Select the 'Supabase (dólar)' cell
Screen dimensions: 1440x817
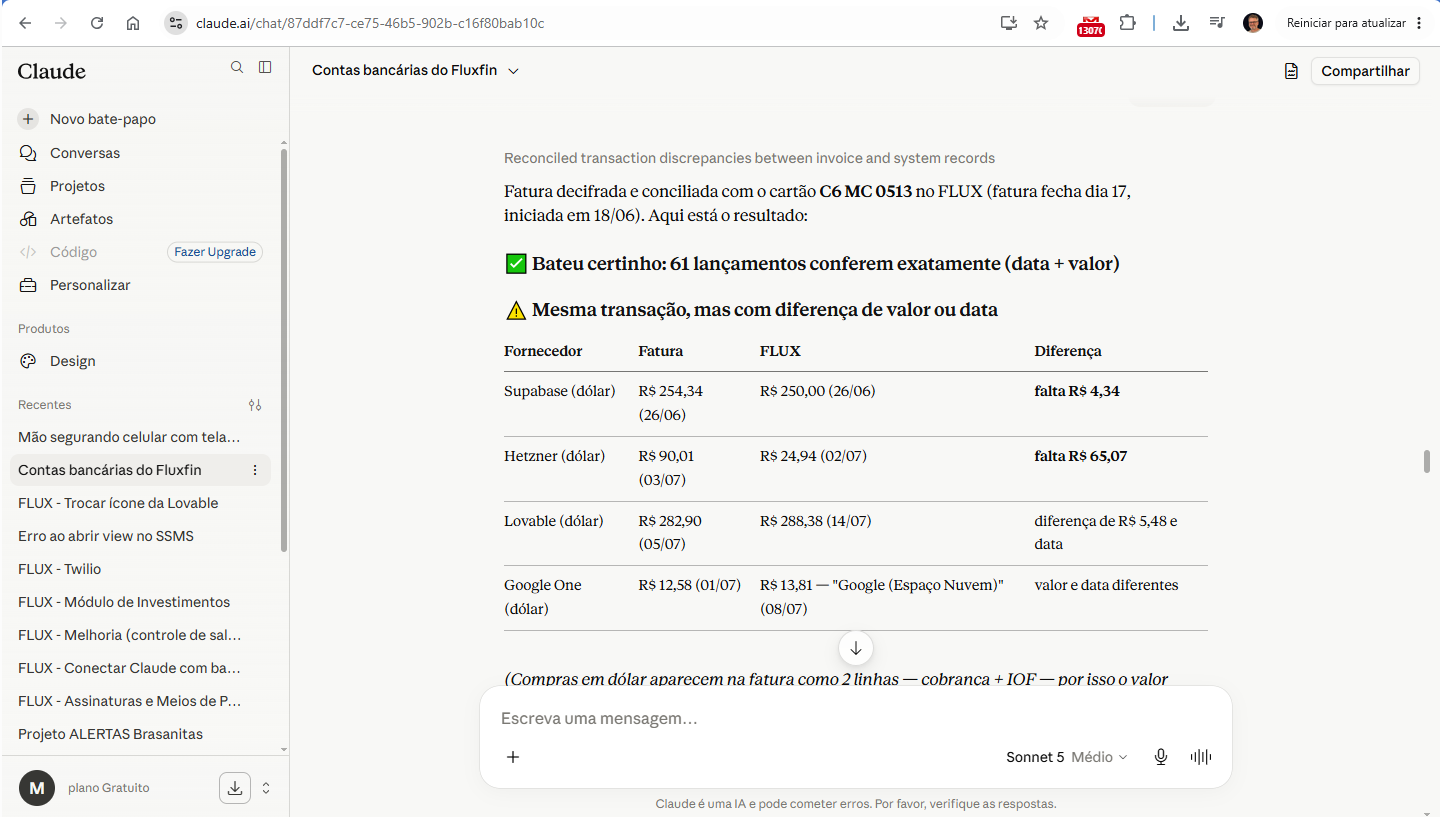(559, 391)
